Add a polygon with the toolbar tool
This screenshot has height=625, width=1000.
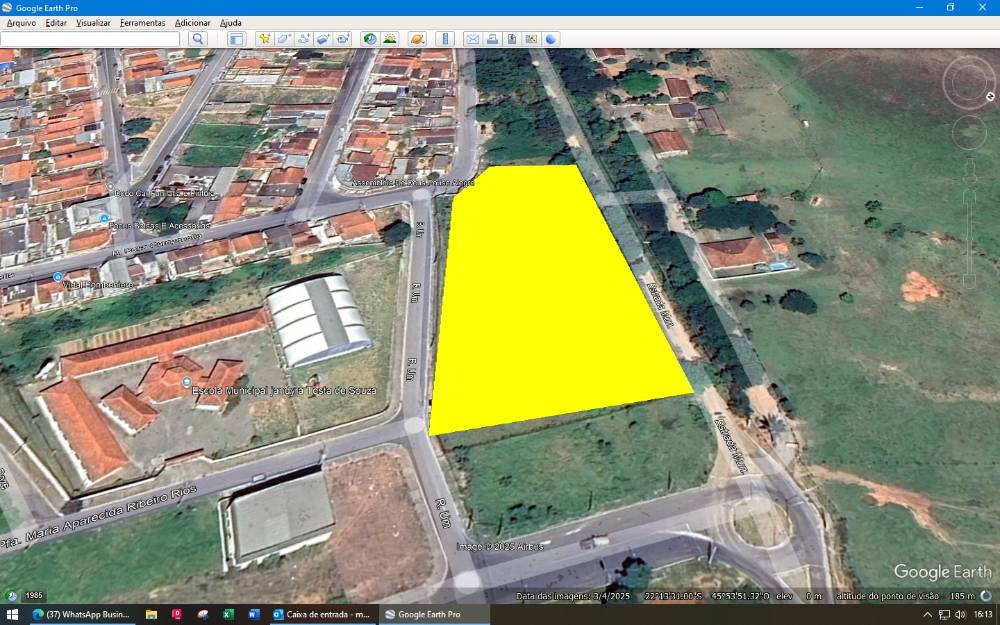(x=284, y=39)
